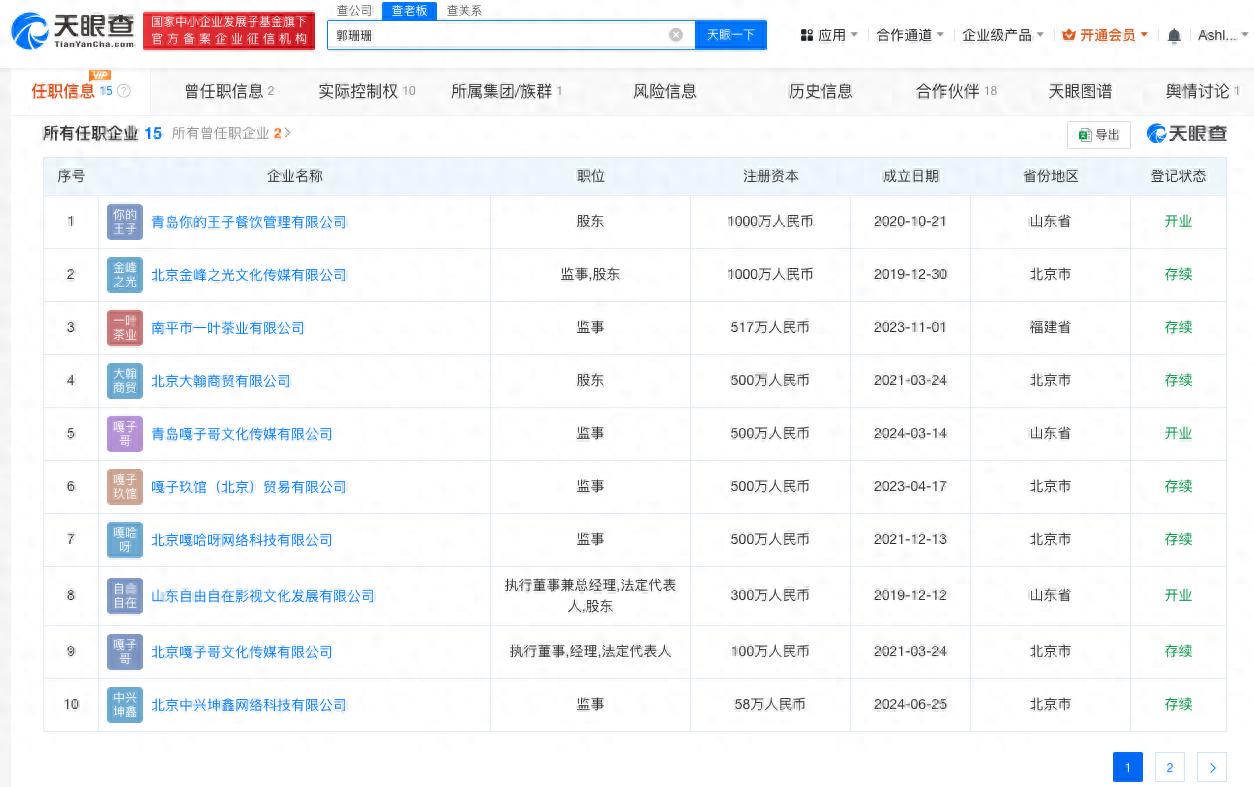Switch to the 查公司 search tab

[x=354, y=10]
